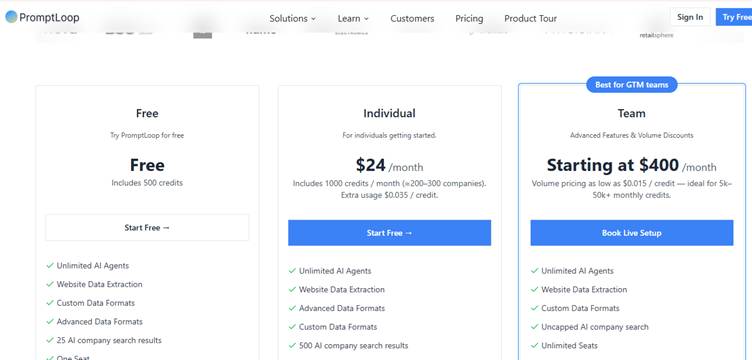Viewport: 752px width, 360px height.
Task: Click the PromptLoop logo icon
Action: pyautogui.click(x=11, y=17)
